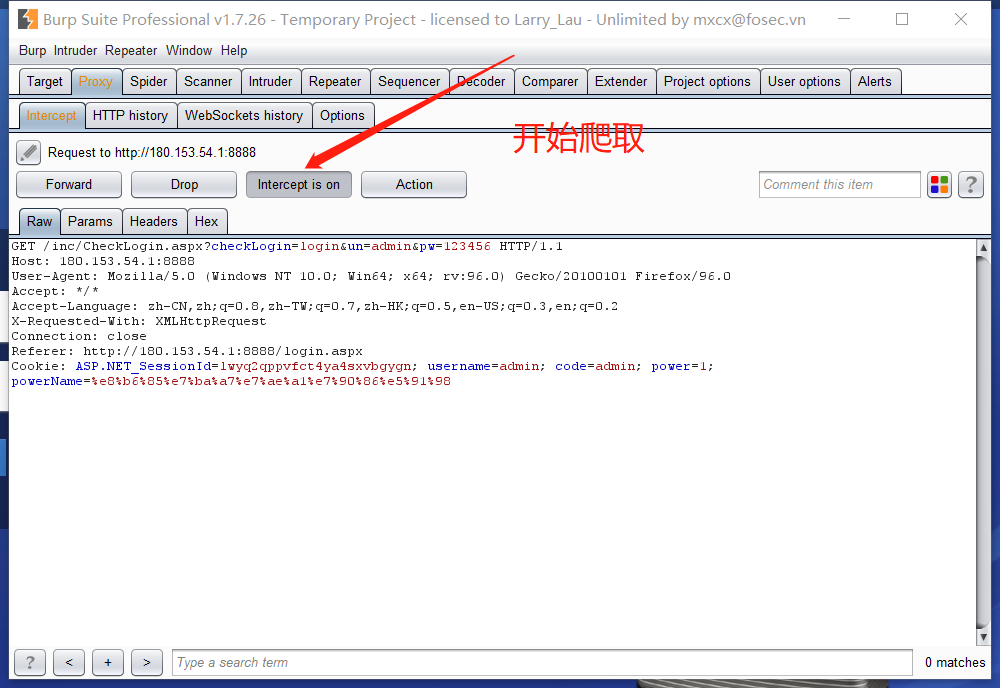Open the Intruder tool tab
This screenshot has width=1000, height=688.
pyautogui.click(x=270, y=82)
